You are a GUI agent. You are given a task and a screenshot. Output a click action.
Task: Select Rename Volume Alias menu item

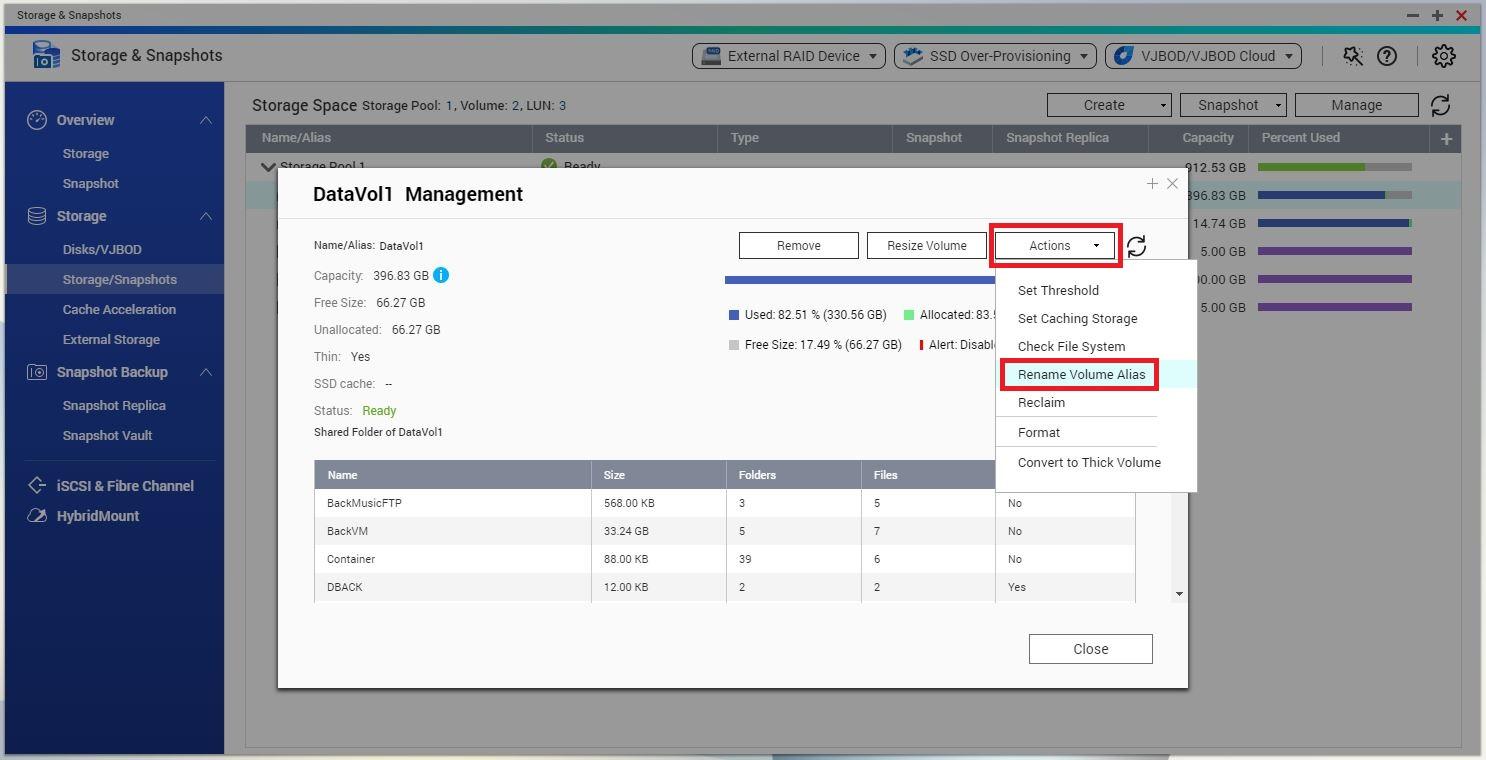(x=1081, y=375)
